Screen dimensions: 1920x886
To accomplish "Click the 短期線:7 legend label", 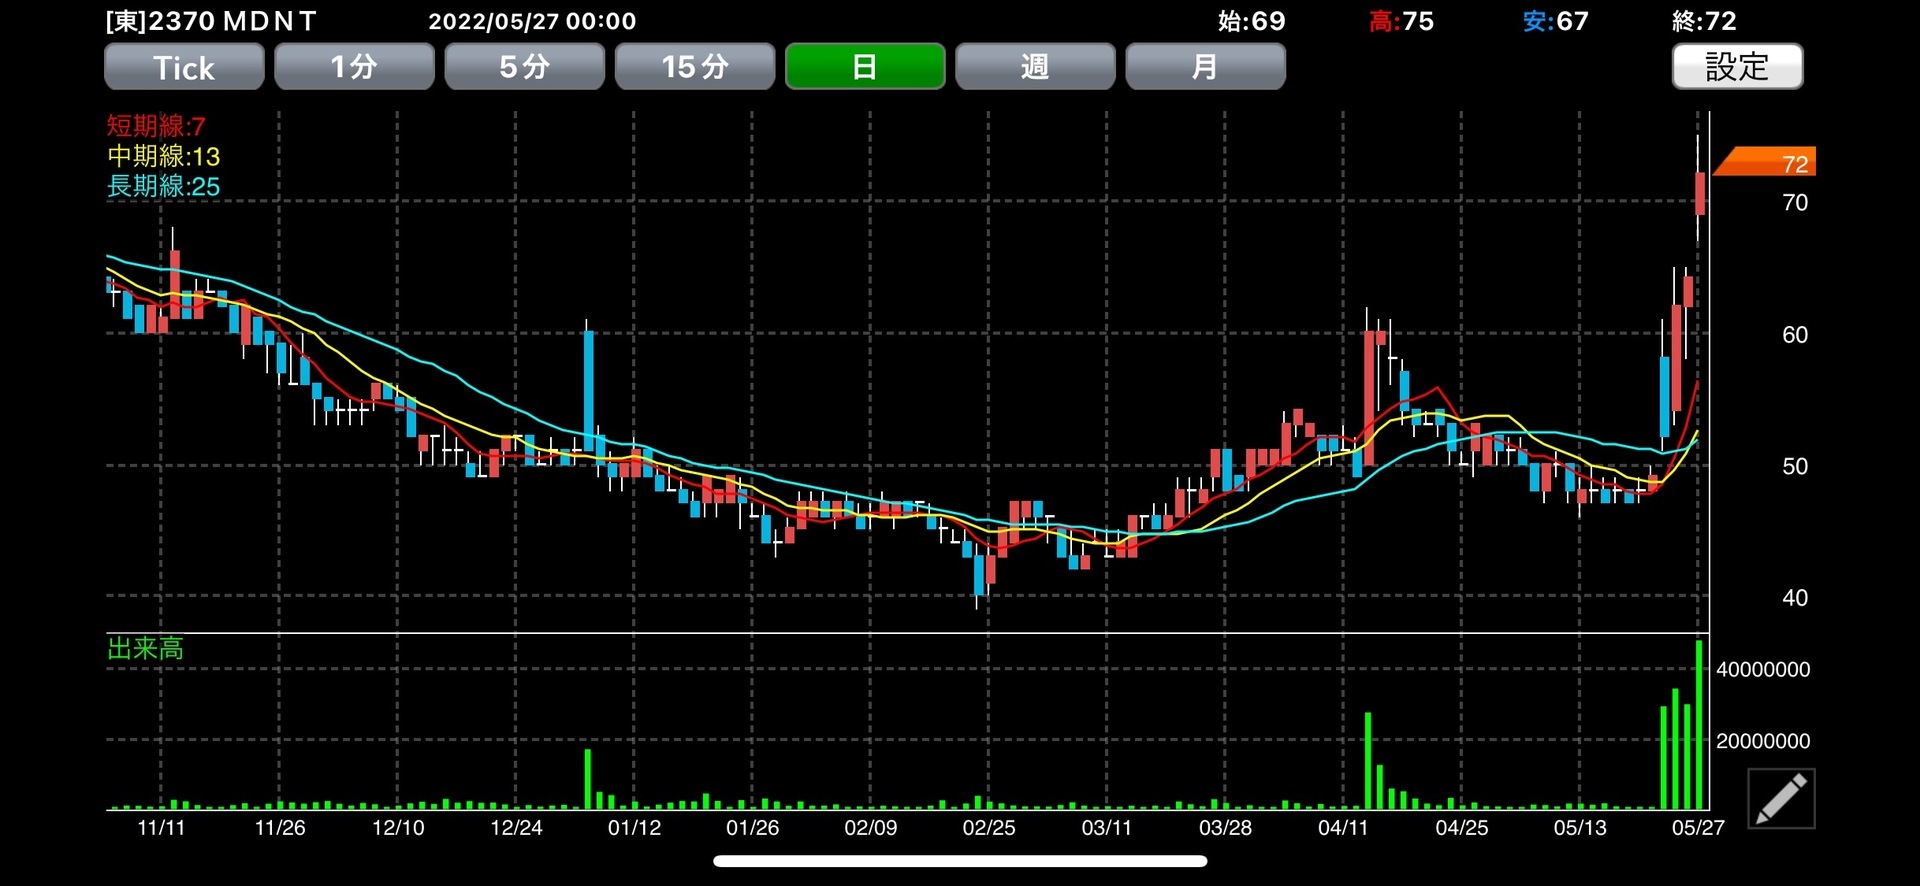I will (x=156, y=126).
